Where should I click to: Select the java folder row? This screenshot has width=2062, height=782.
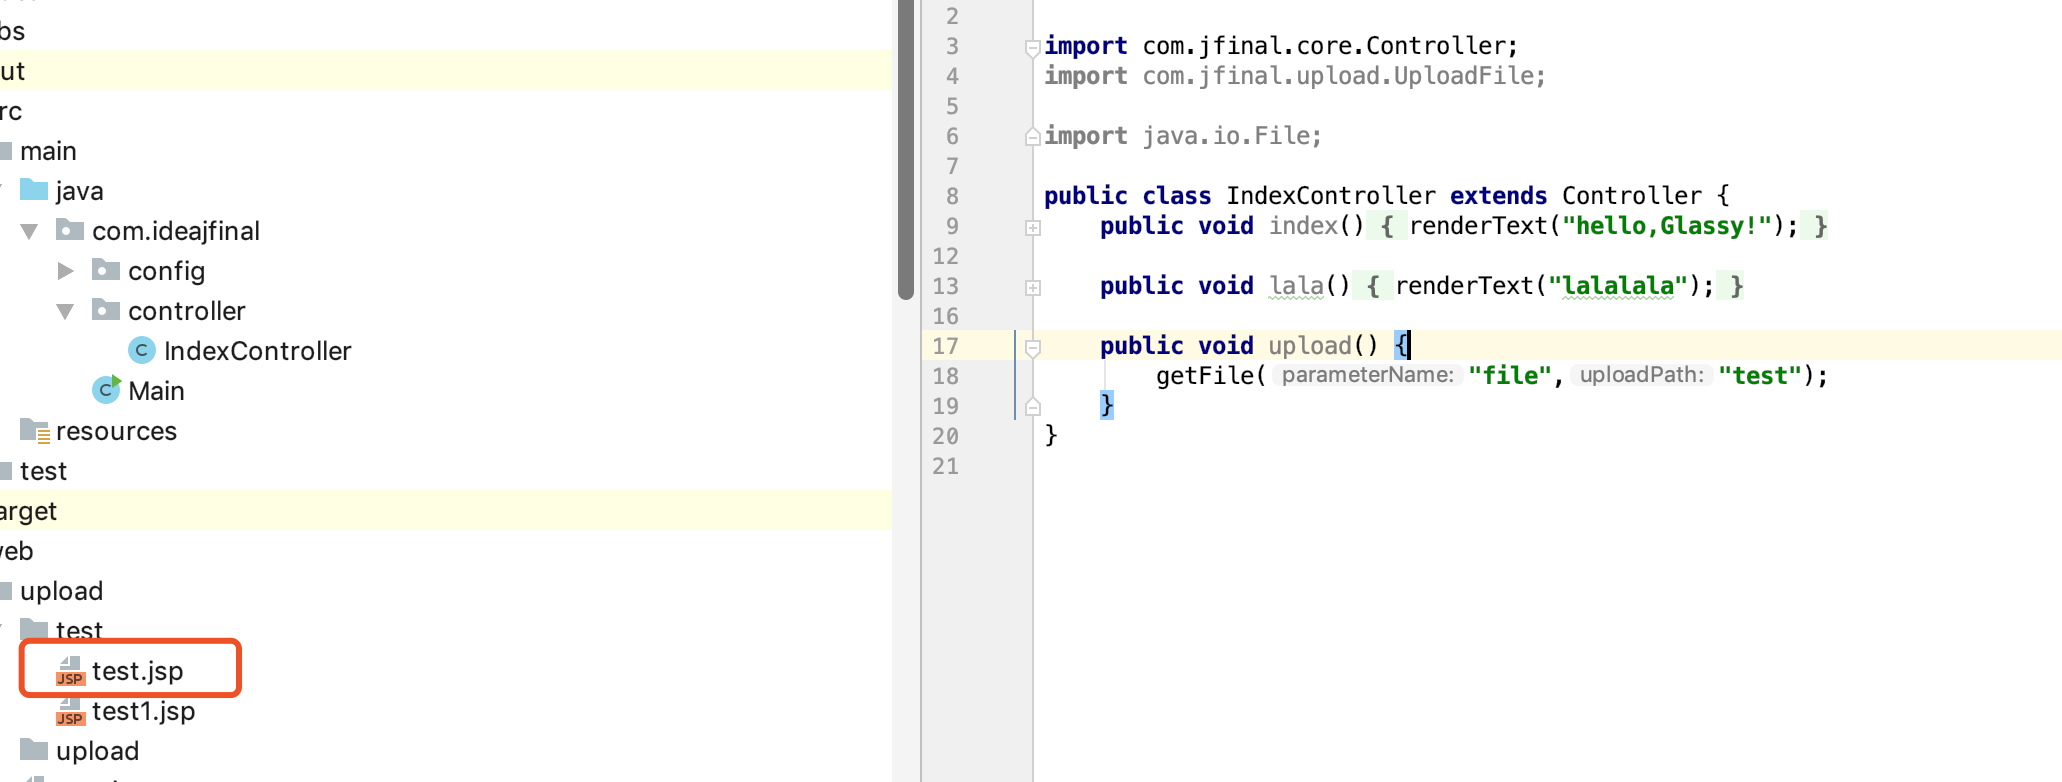click(x=446, y=191)
